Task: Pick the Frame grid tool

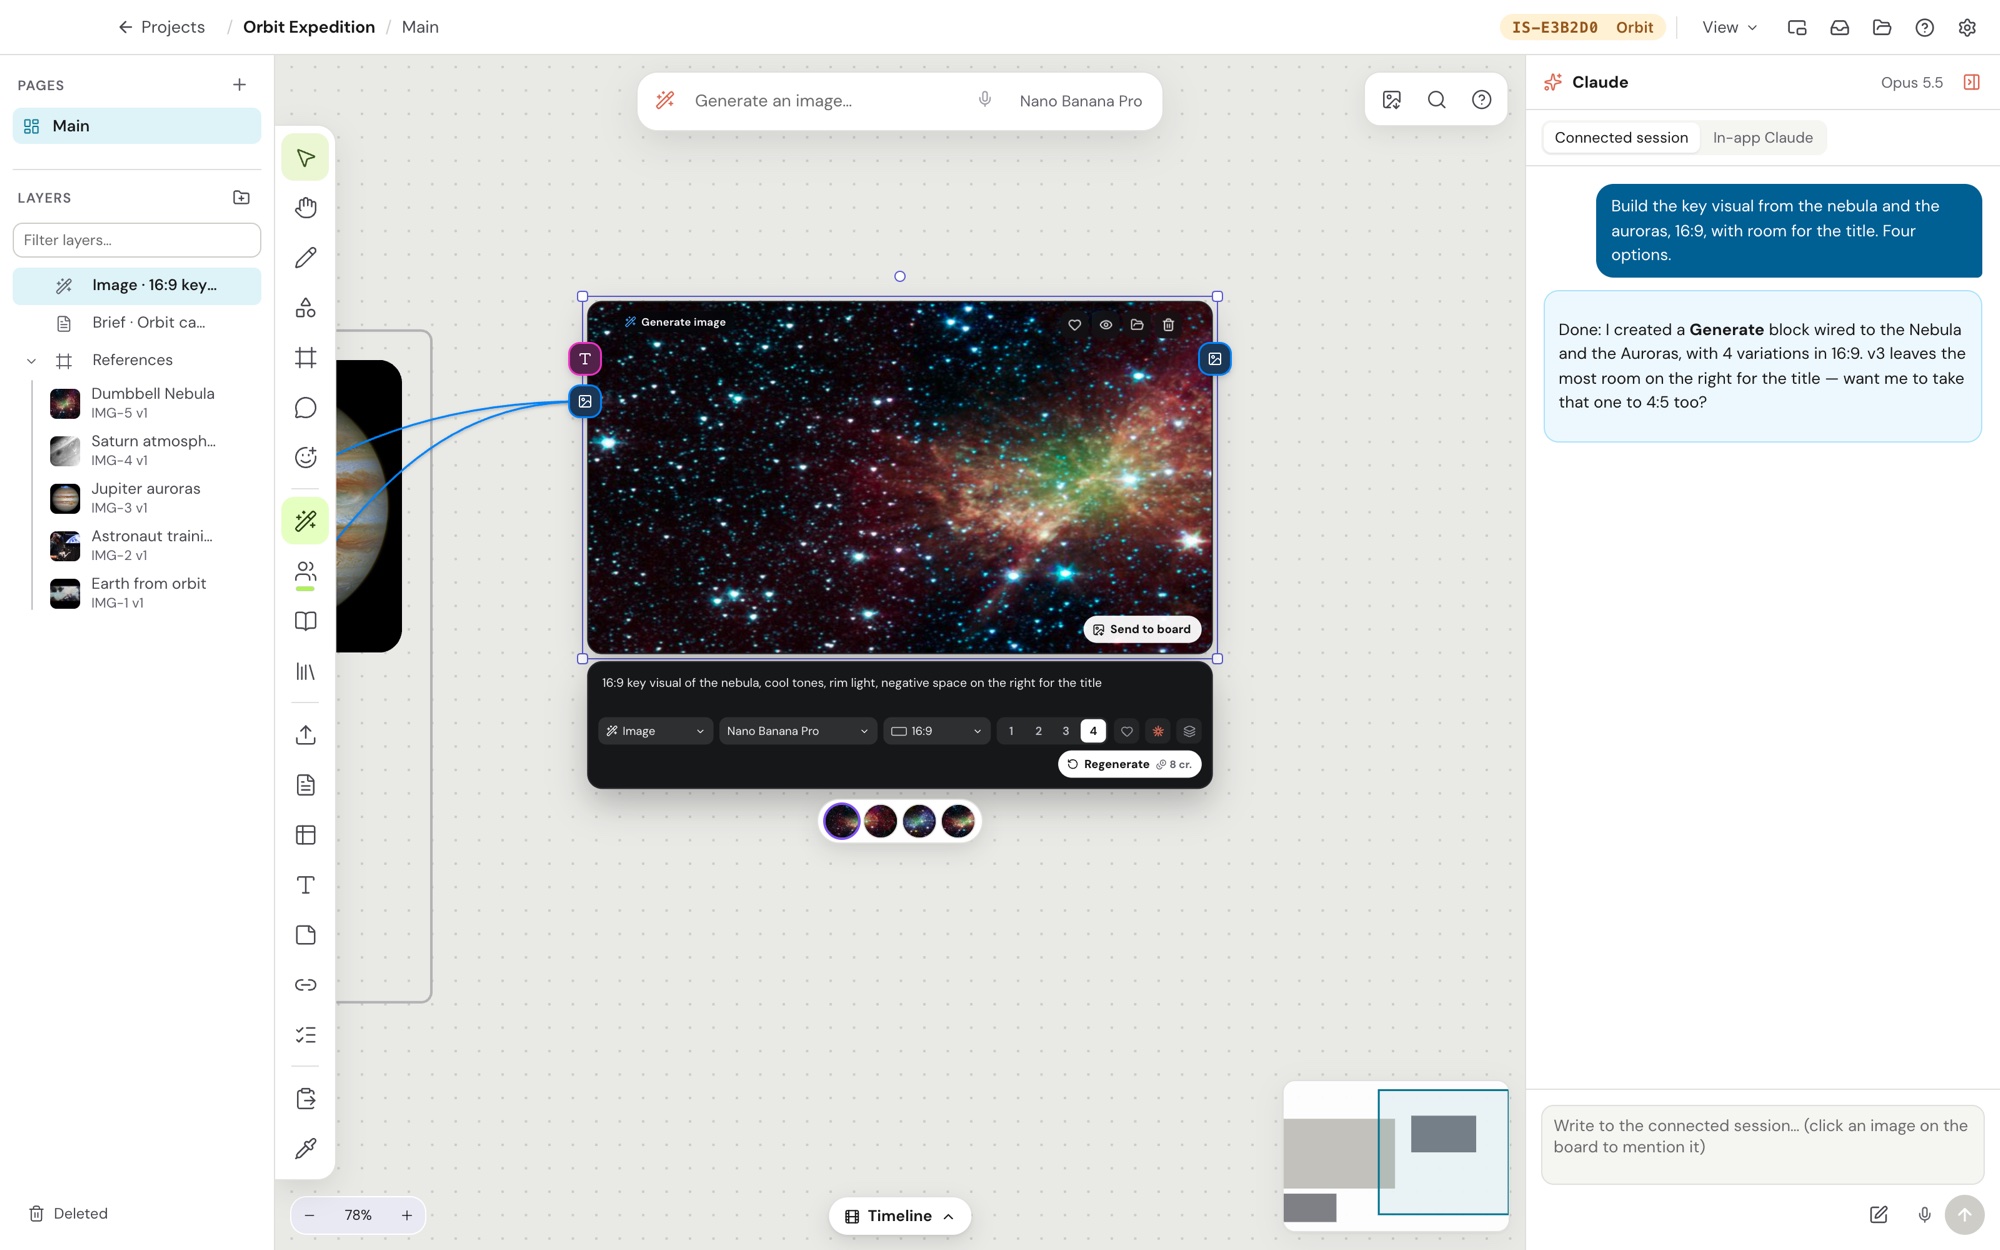Action: 306,358
